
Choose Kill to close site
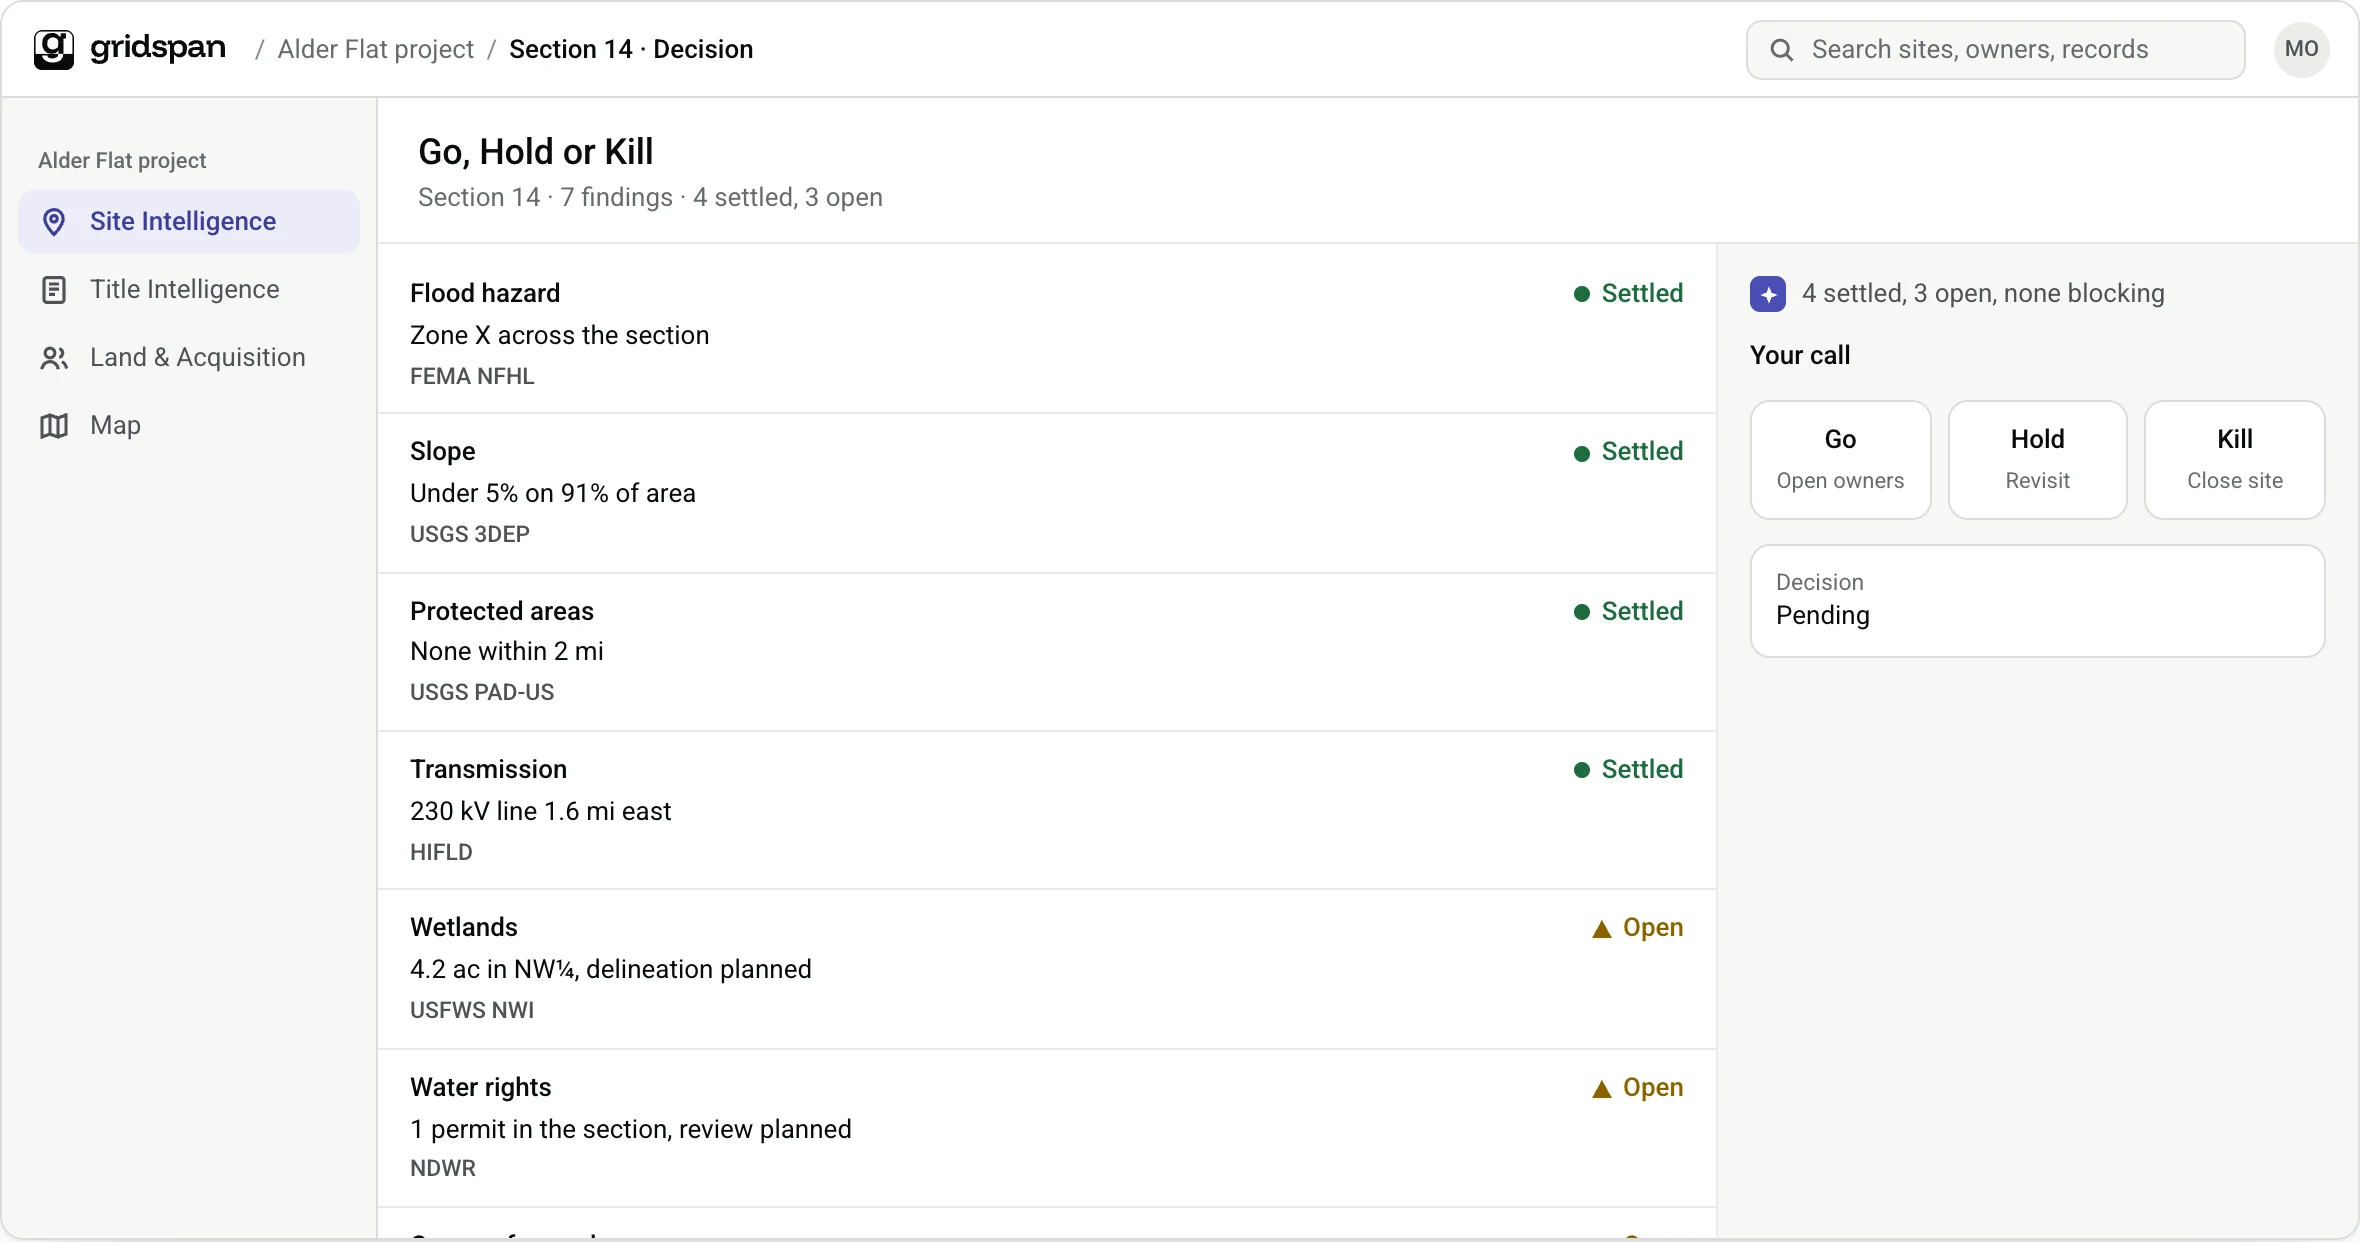[x=2235, y=460]
